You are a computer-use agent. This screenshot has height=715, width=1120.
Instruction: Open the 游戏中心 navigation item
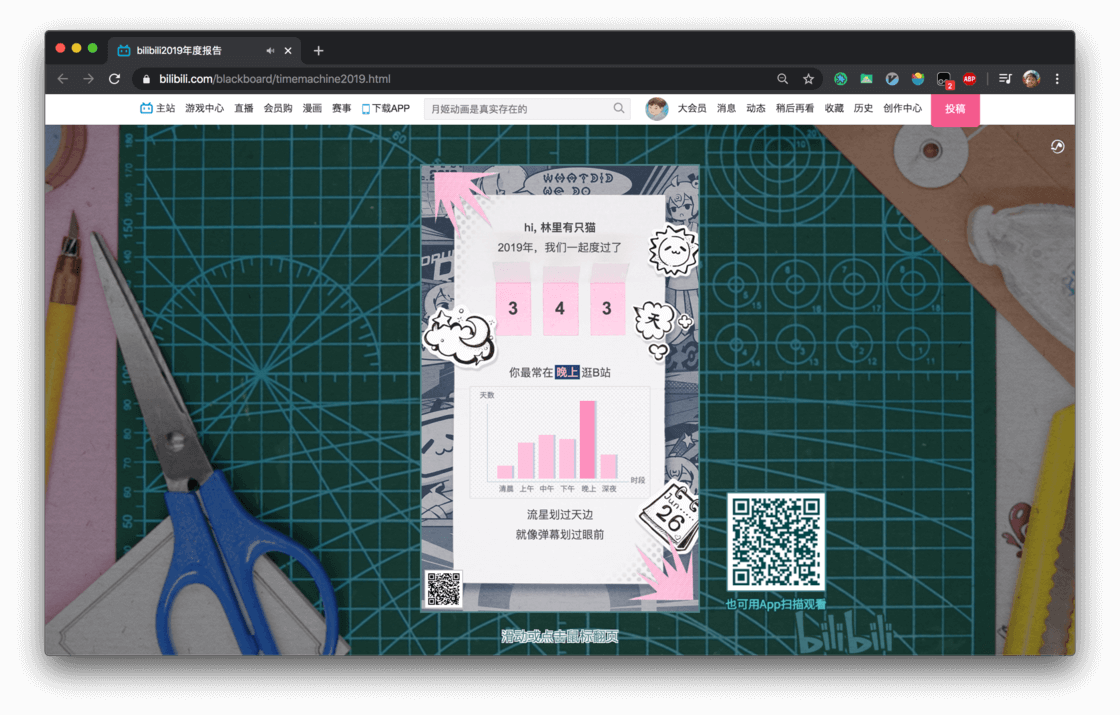pos(204,109)
